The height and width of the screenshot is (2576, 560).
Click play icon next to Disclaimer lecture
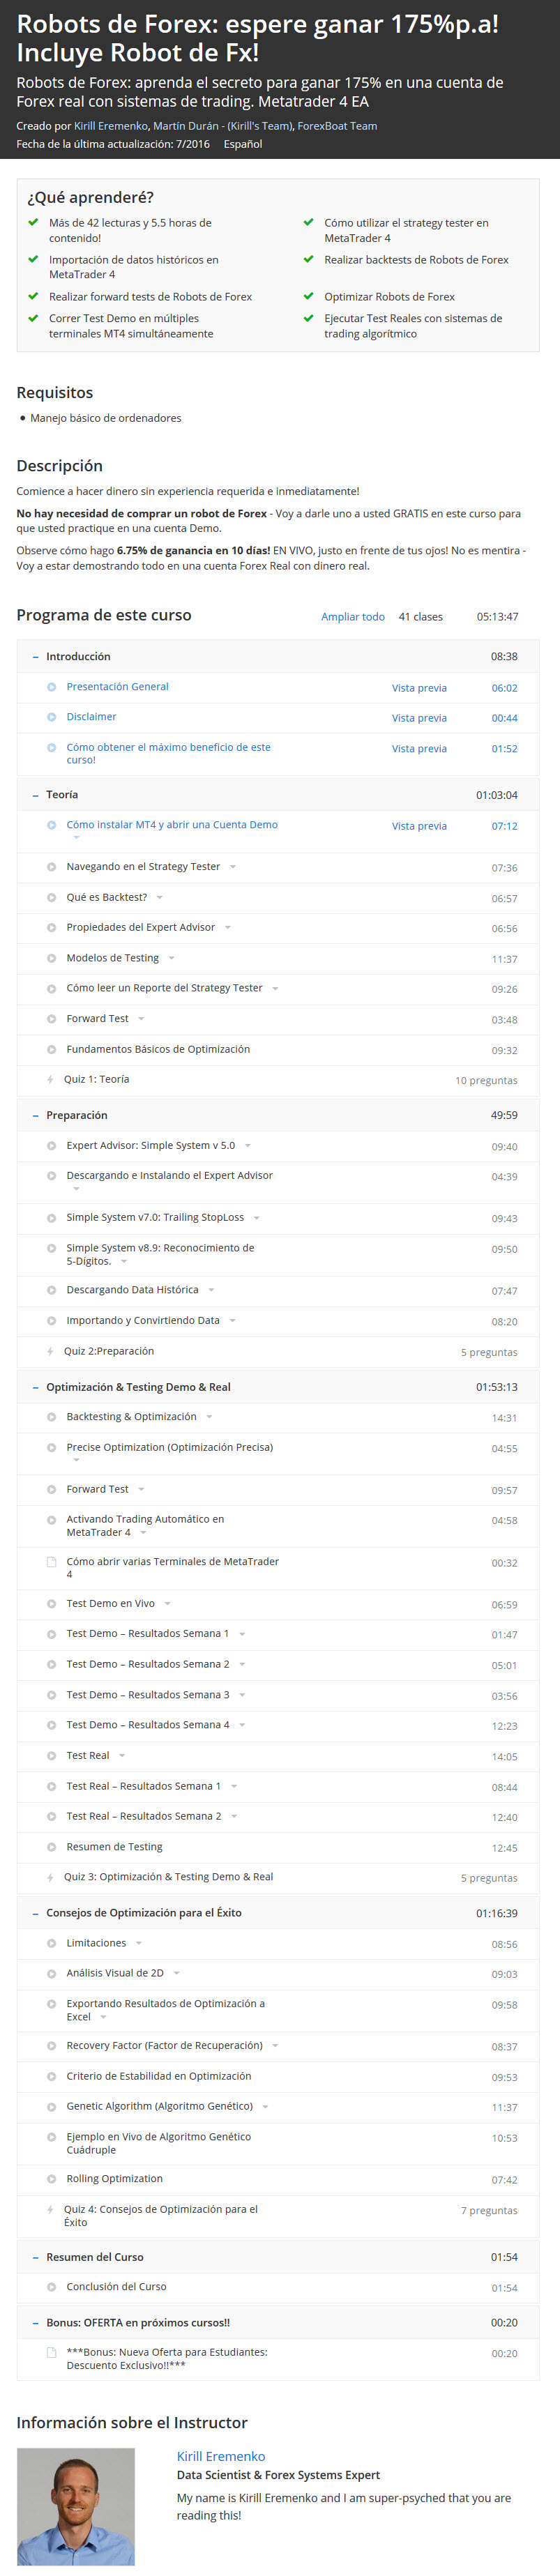51,717
